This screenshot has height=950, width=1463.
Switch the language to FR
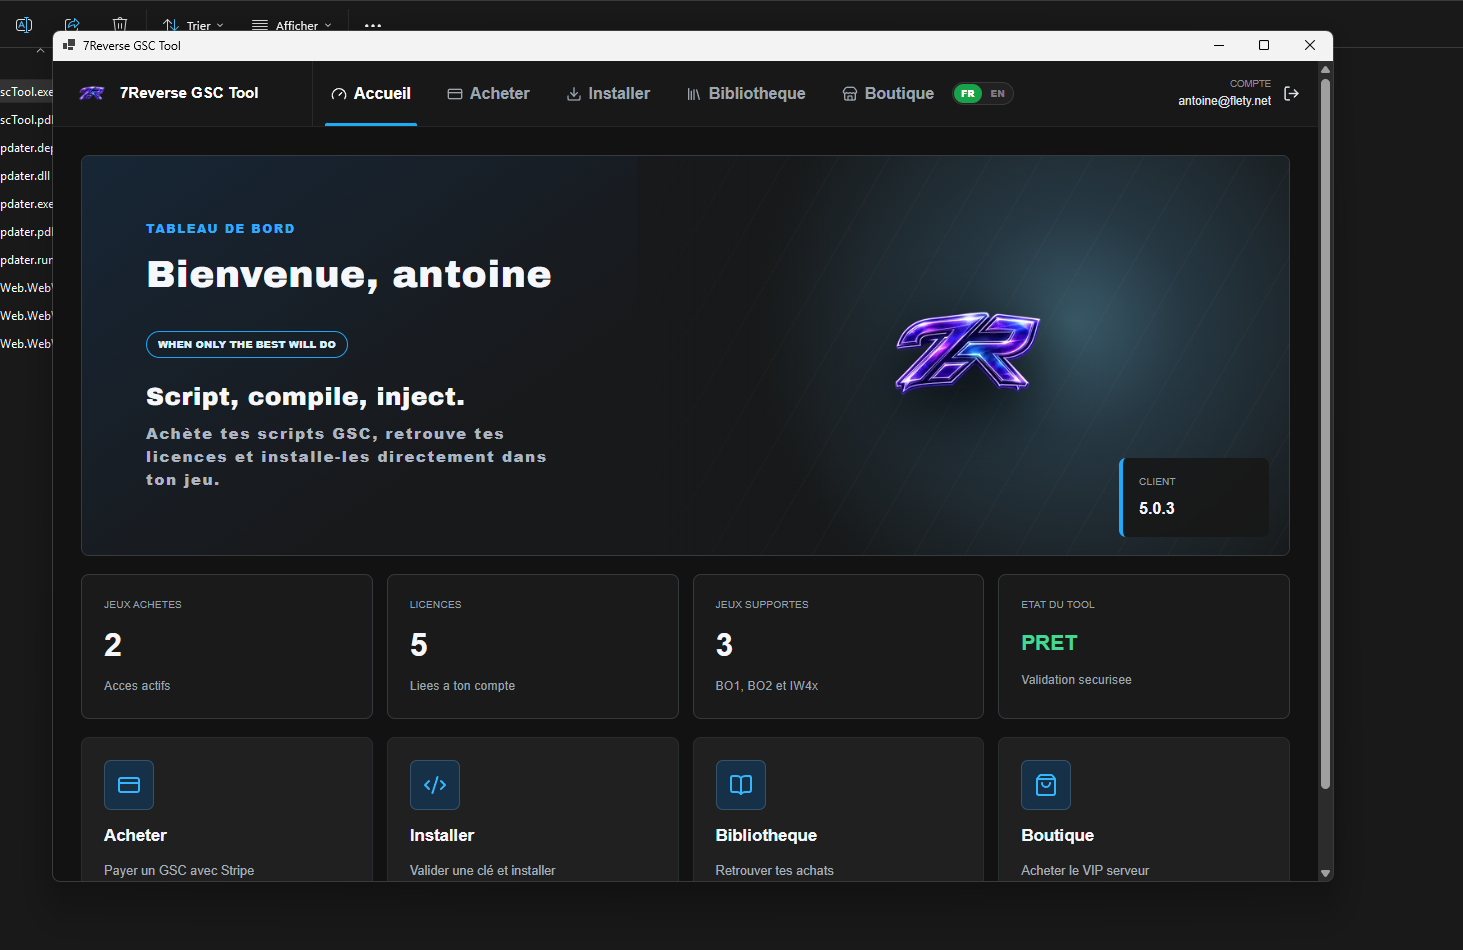pyautogui.click(x=968, y=94)
